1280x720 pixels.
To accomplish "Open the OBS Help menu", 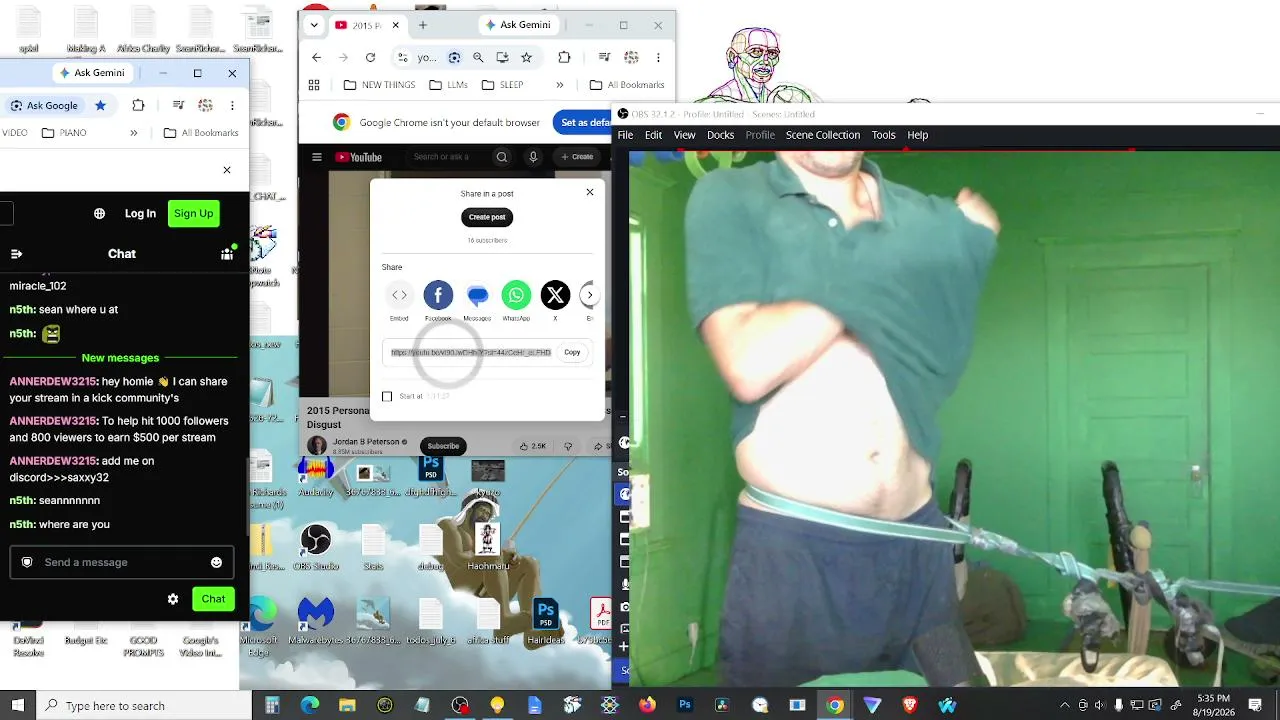I will click(x=917, y=135).
